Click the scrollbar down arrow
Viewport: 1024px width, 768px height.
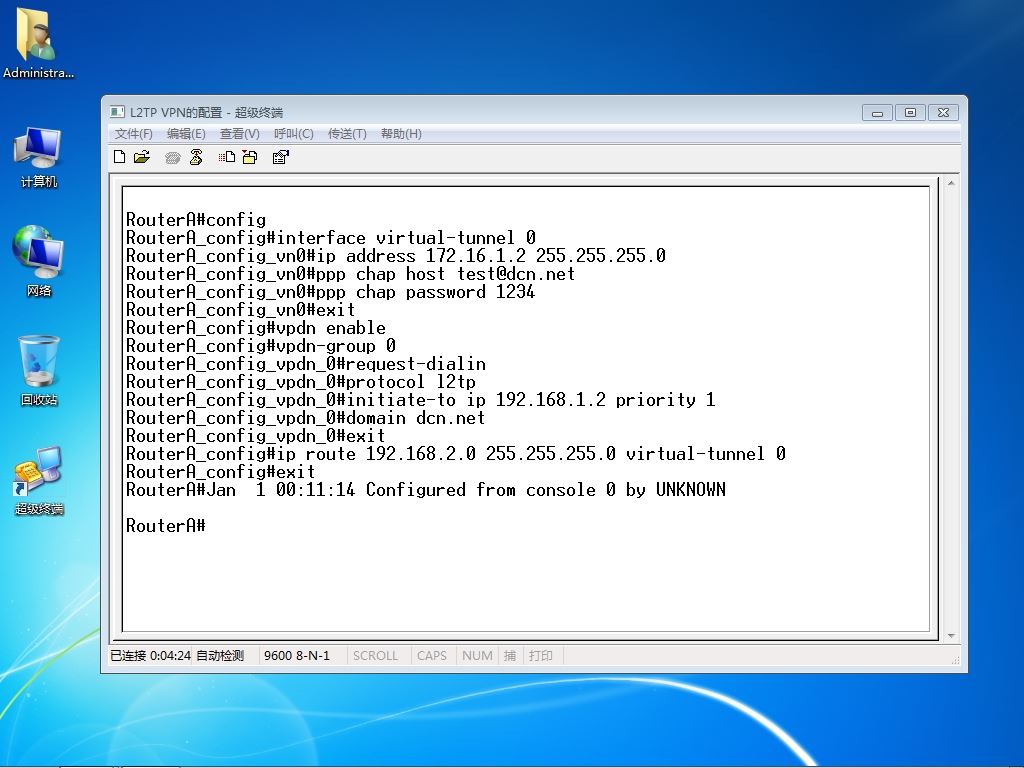[951, 635]
